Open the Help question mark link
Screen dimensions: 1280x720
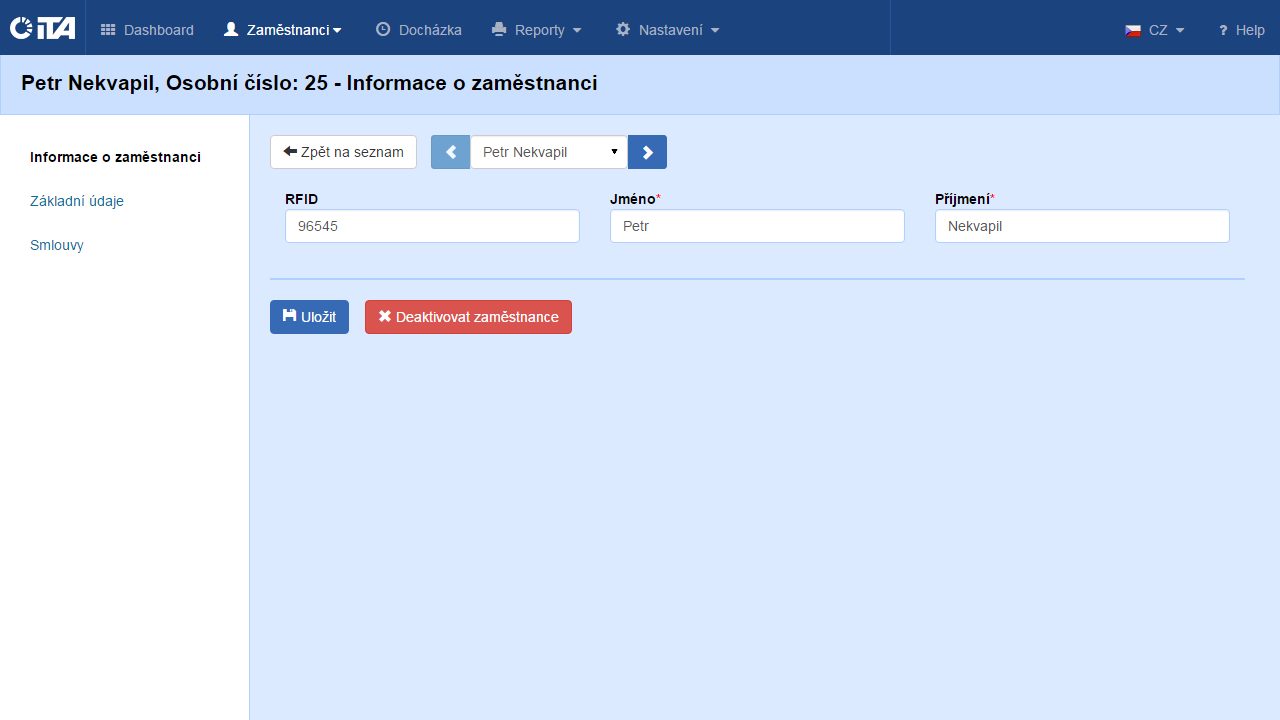click(x=1241, y=30)
